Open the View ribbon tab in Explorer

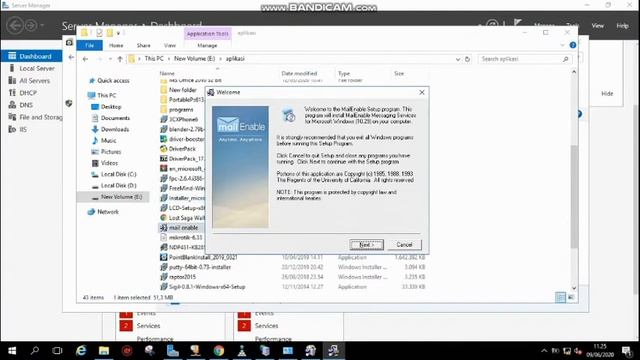pyautogui.click(x=170, y=45)
